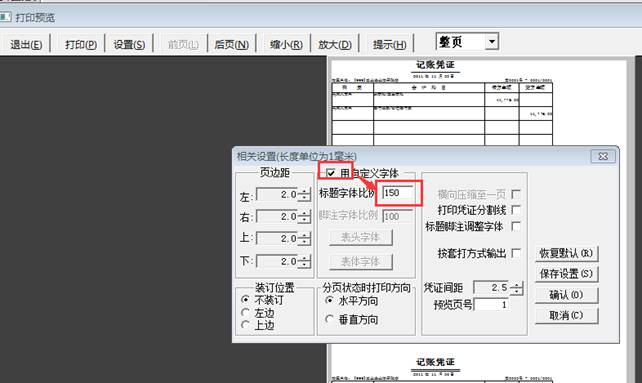Click the 提示(H) toolbar button
Screen dimensions: 642x383
click(x=389, y=44)
